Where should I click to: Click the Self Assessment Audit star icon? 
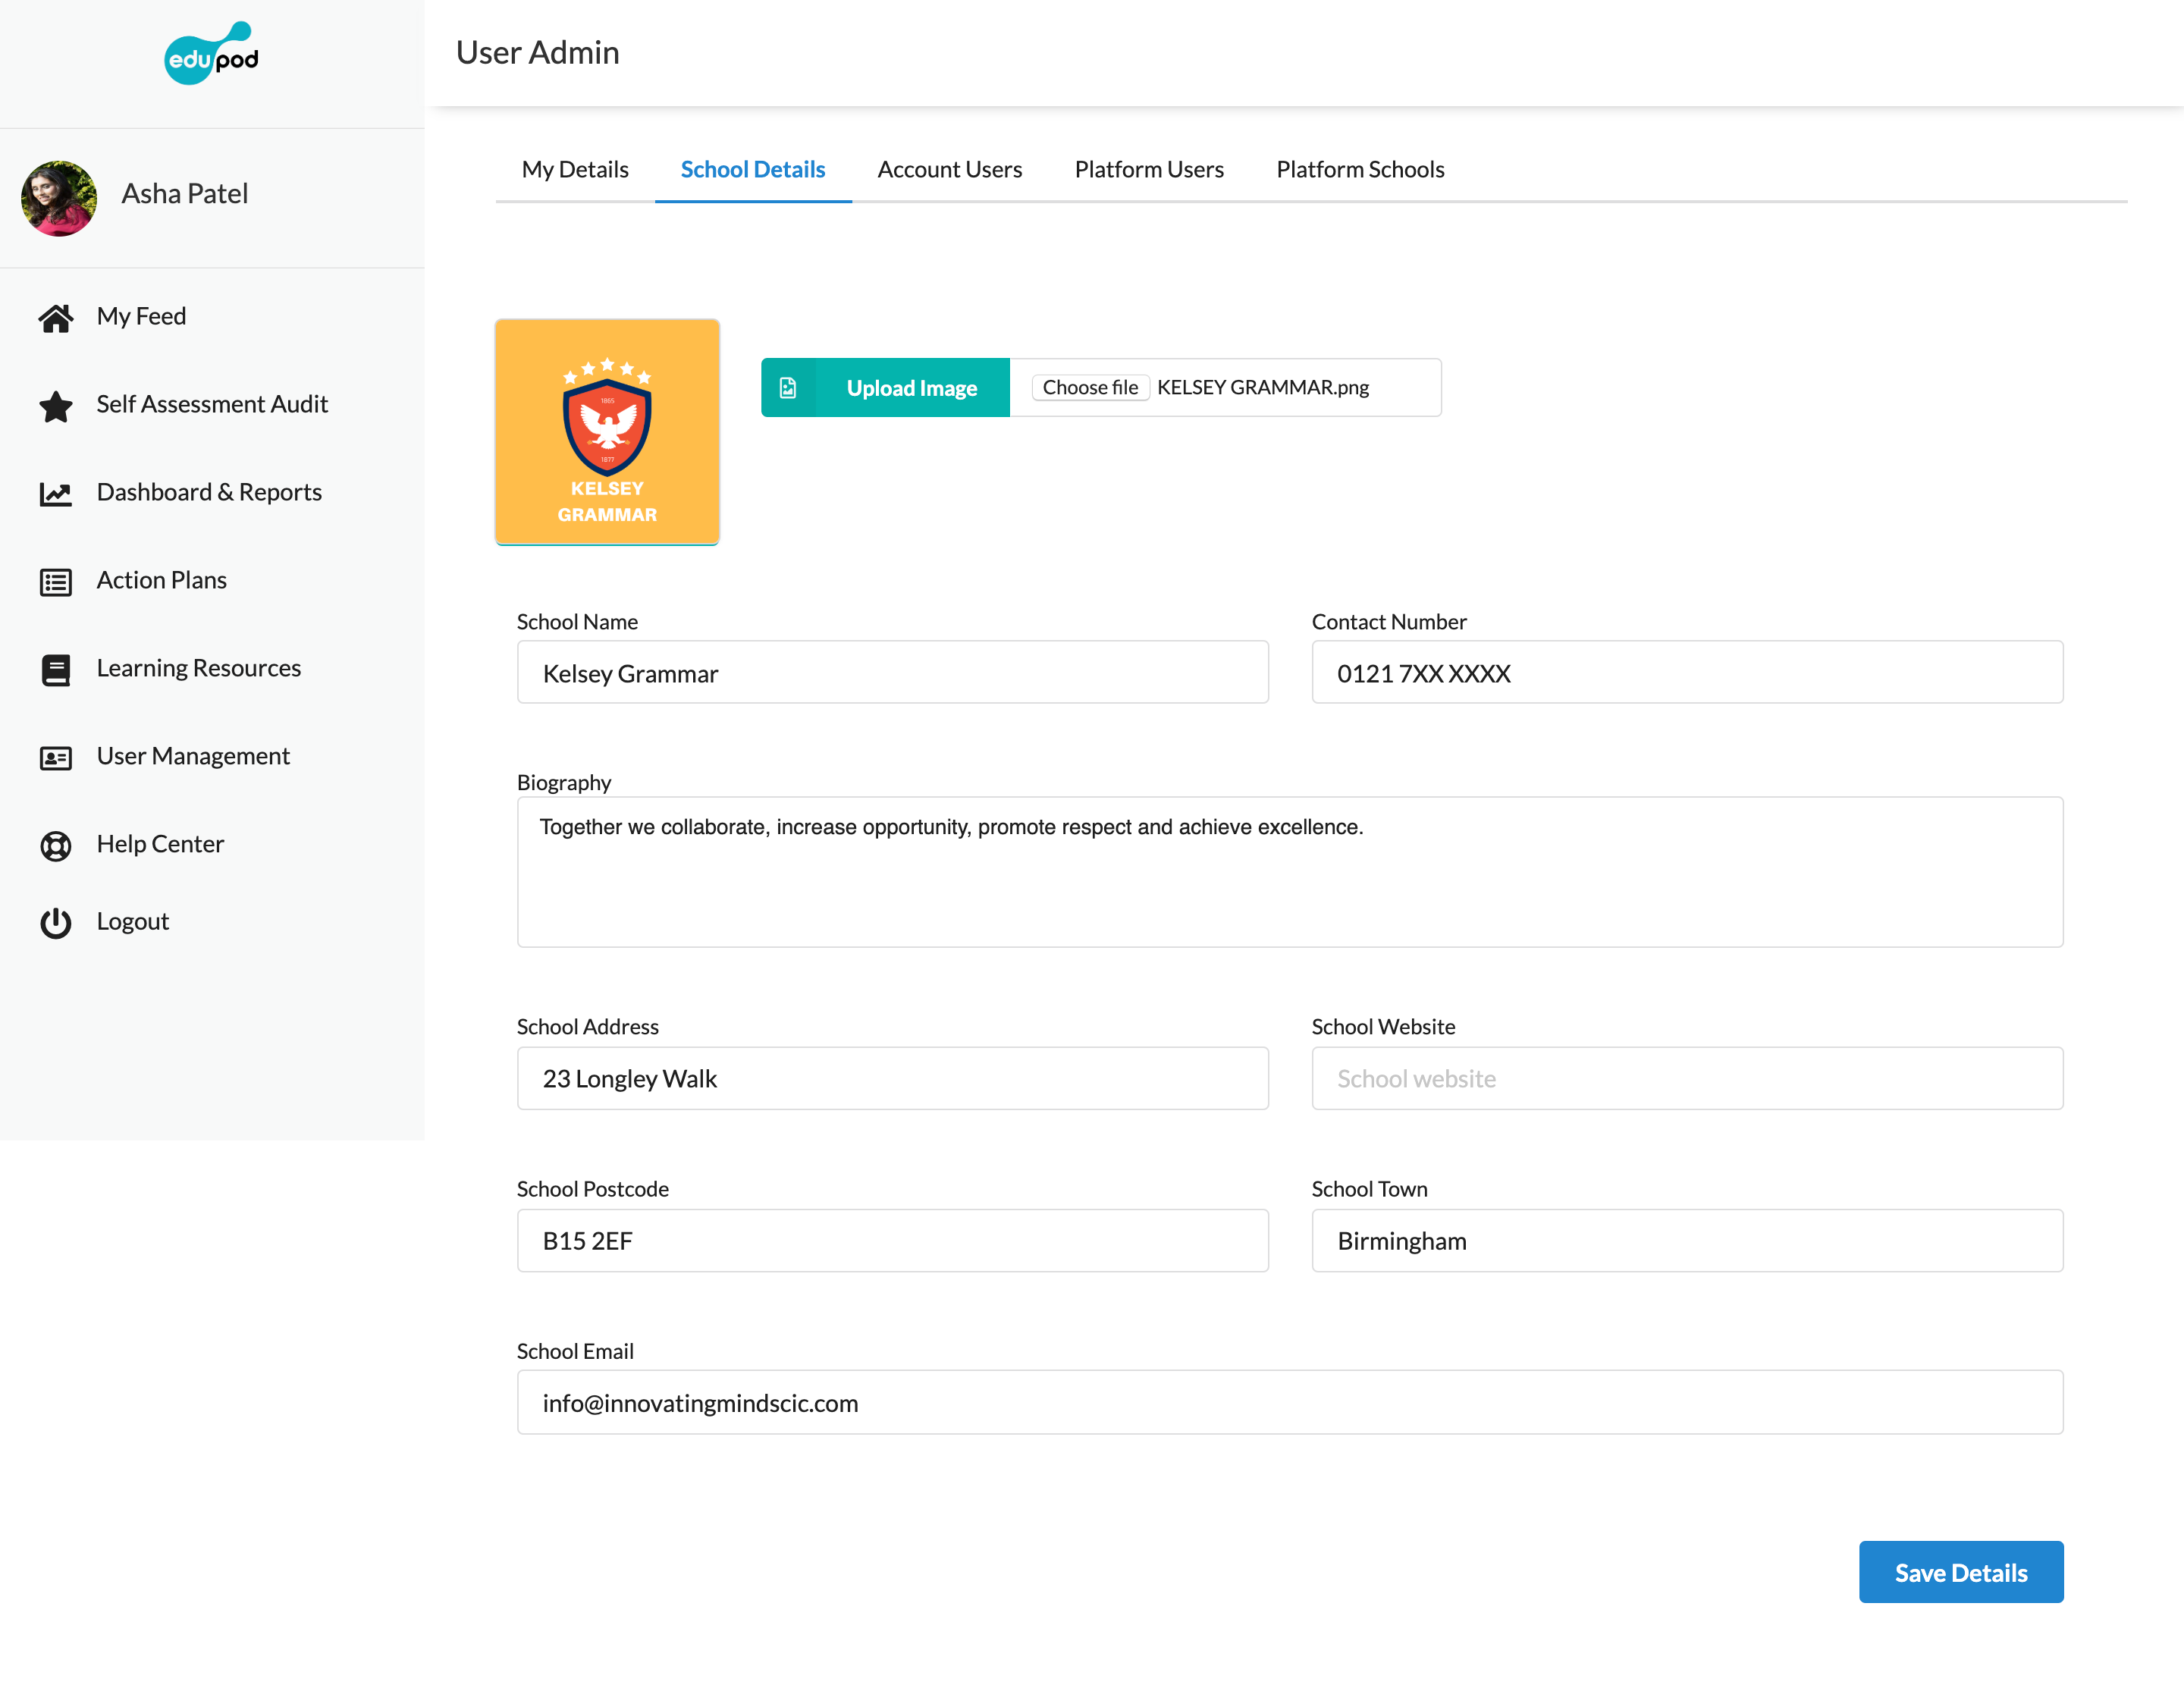tap(55, 404)
